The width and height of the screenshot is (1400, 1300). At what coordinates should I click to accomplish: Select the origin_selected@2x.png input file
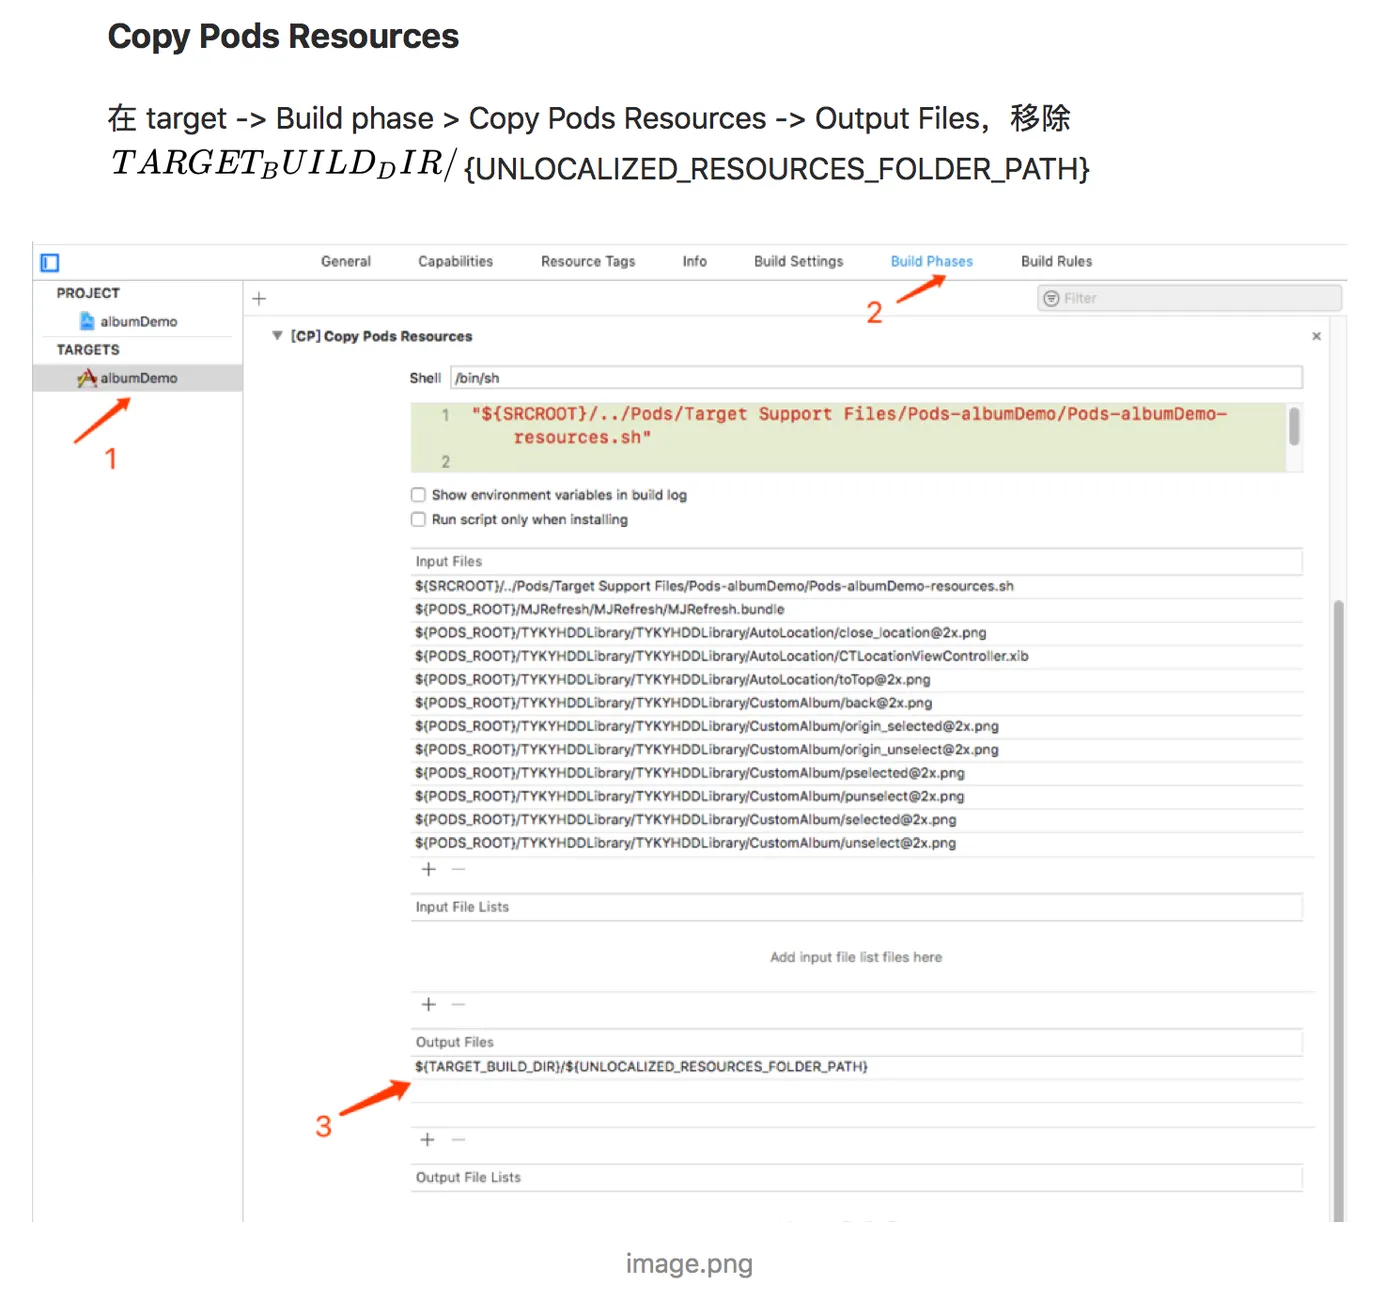click(x=857, y=726)
